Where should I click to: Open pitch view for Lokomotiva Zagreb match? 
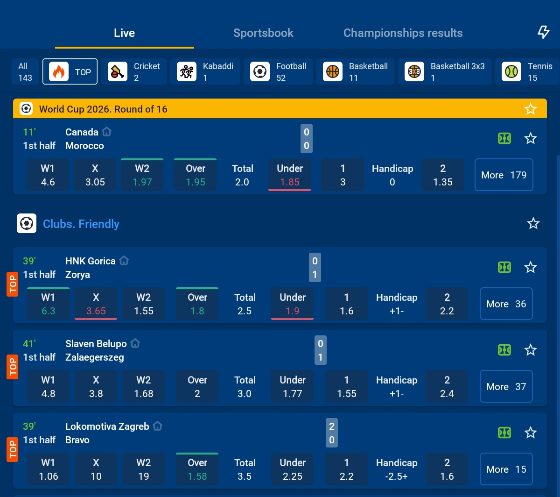(504, 433)
